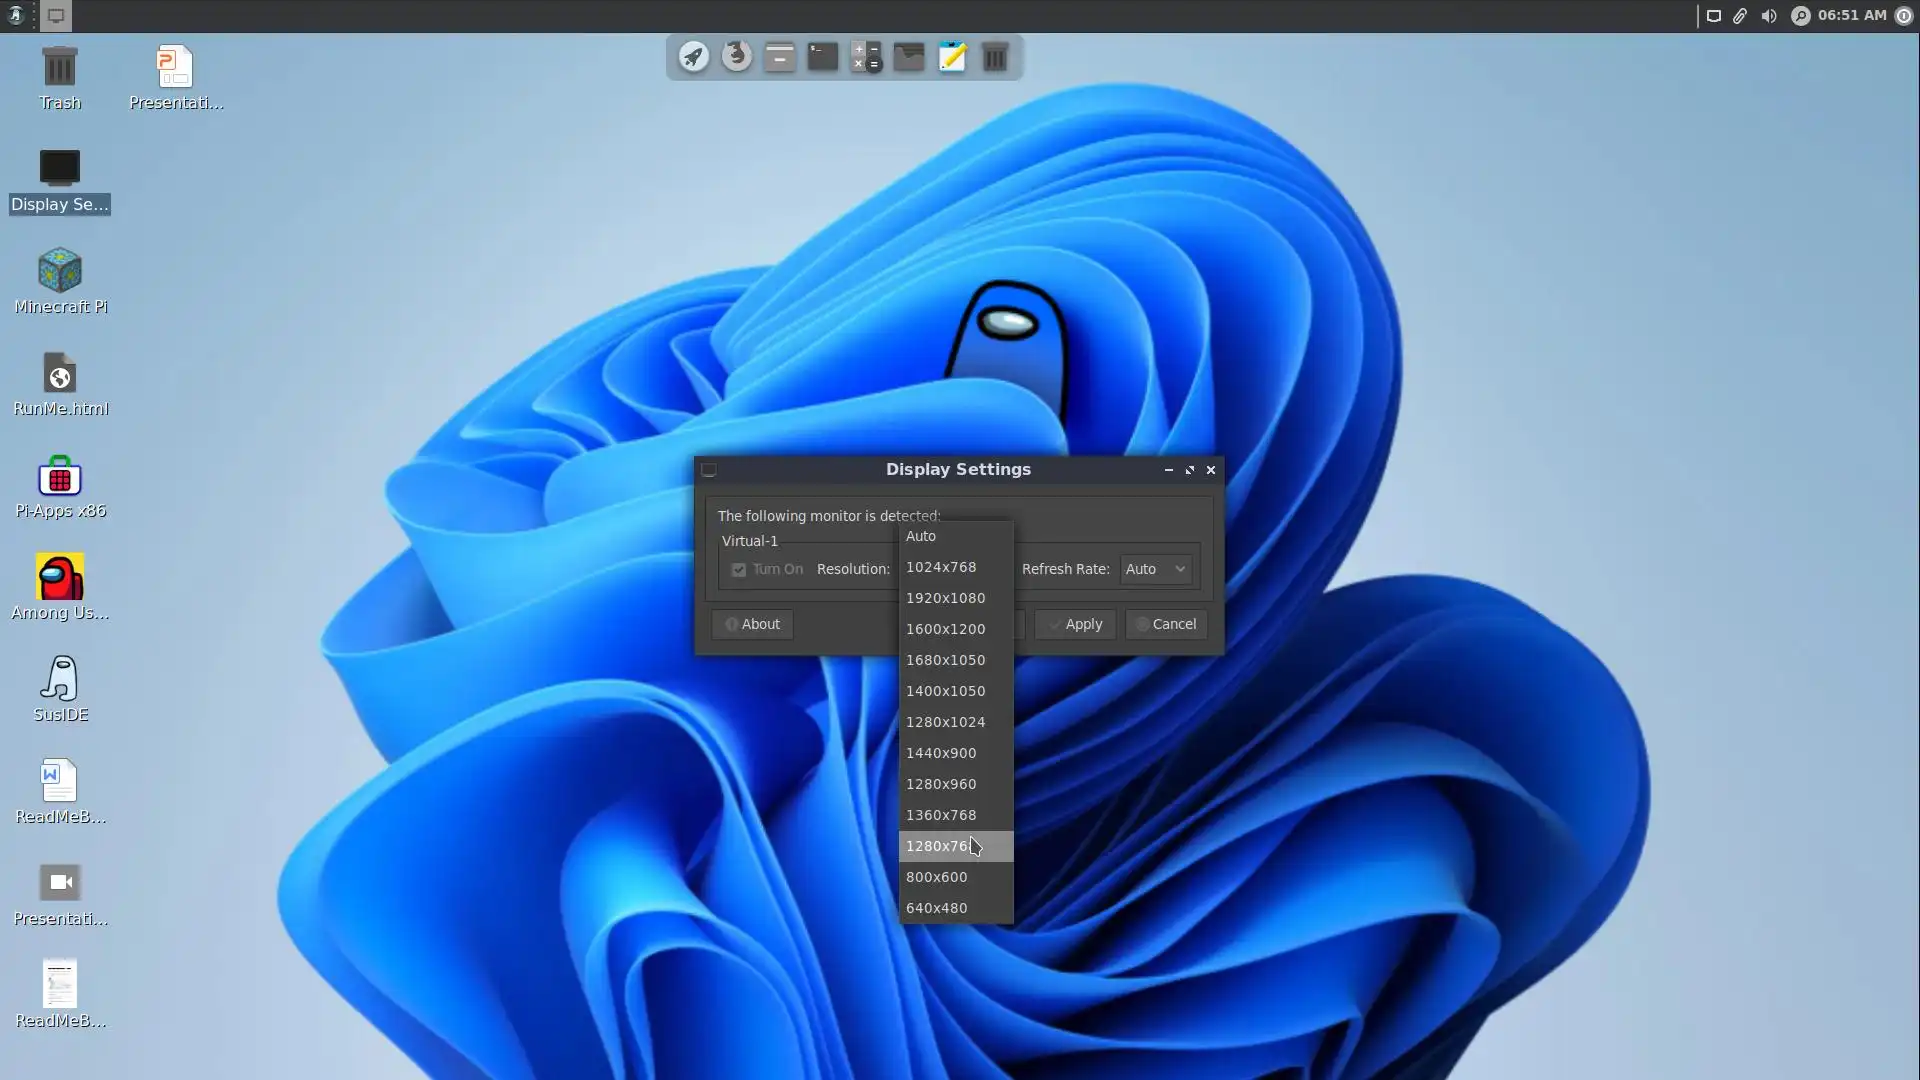Click the volume speaker tray icon
The height and width of the screenshot is (1080, 1920).
click(1769, 16)
